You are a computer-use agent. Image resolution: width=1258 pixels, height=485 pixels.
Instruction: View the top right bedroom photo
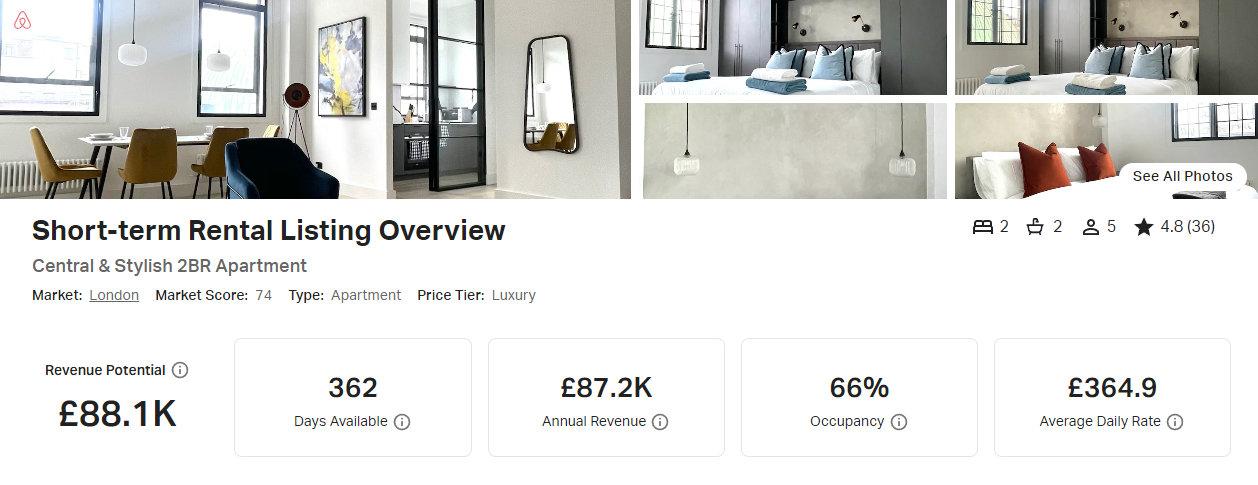pyautogui.click(x=1106, y=47)
